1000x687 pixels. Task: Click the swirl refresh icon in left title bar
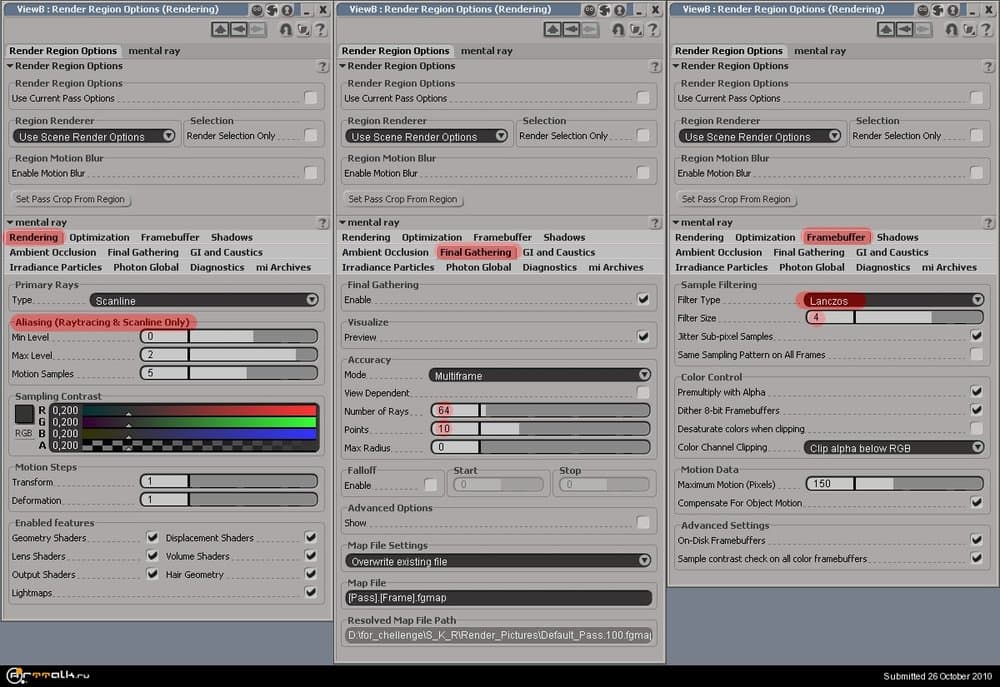[x=272, y=9]
